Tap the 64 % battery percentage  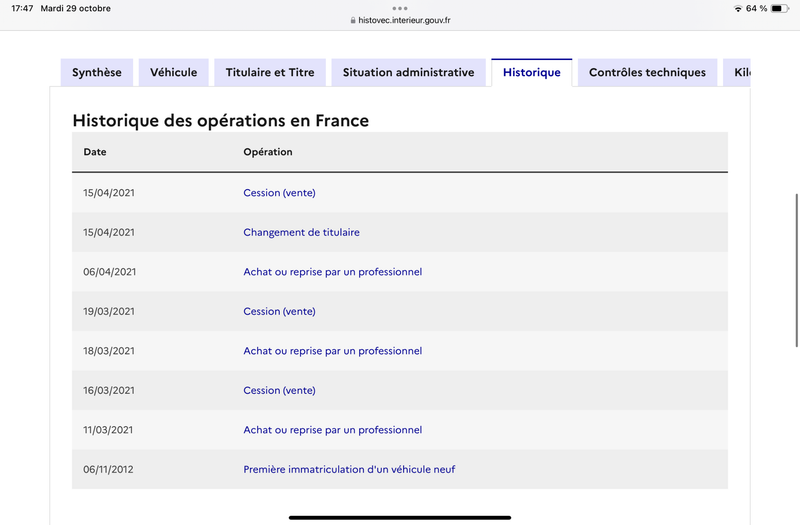pos(756,9)
